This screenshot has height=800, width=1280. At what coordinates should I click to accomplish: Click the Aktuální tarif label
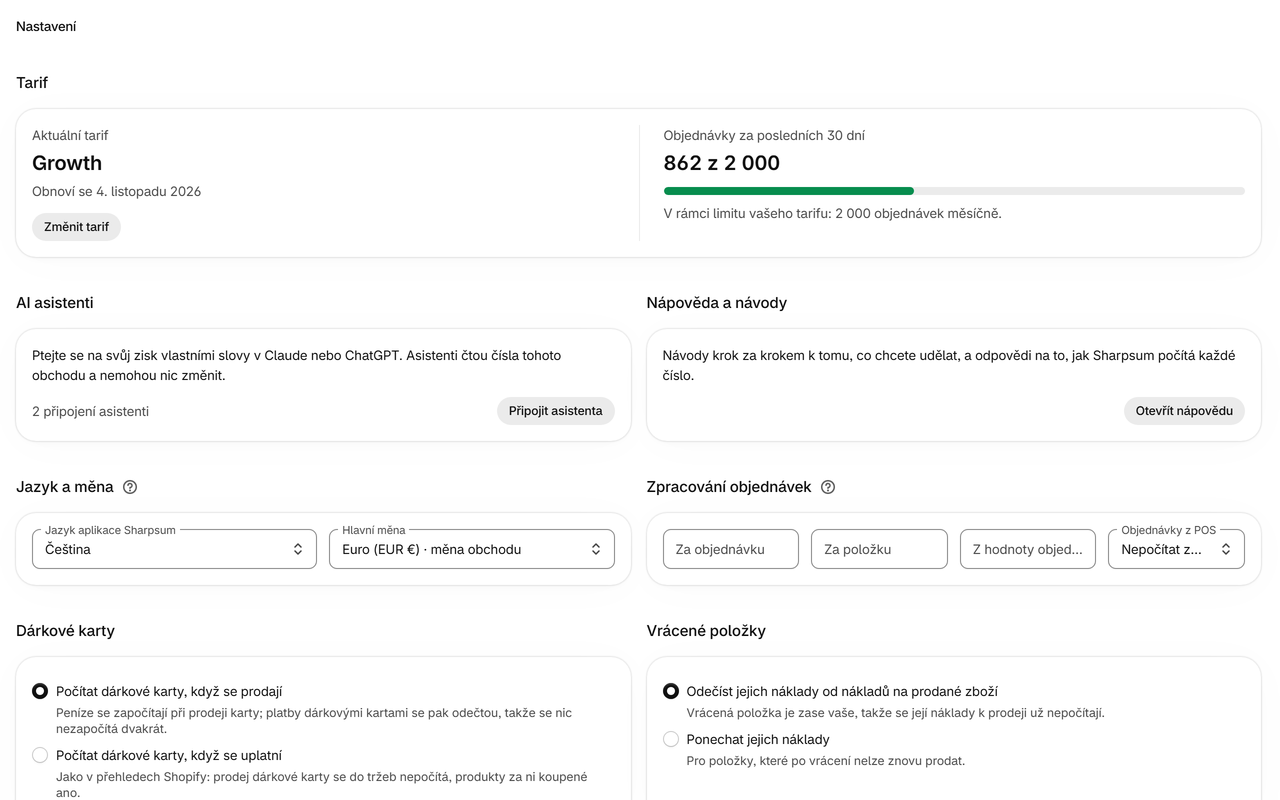[x=70, y=135]
